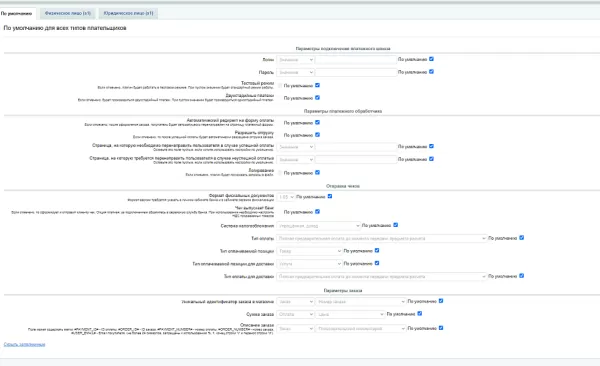Screen dimensions: 600x366
Task: Open first dropdown of Уникальный идентификатор заказа
Action: click(295, 302)
